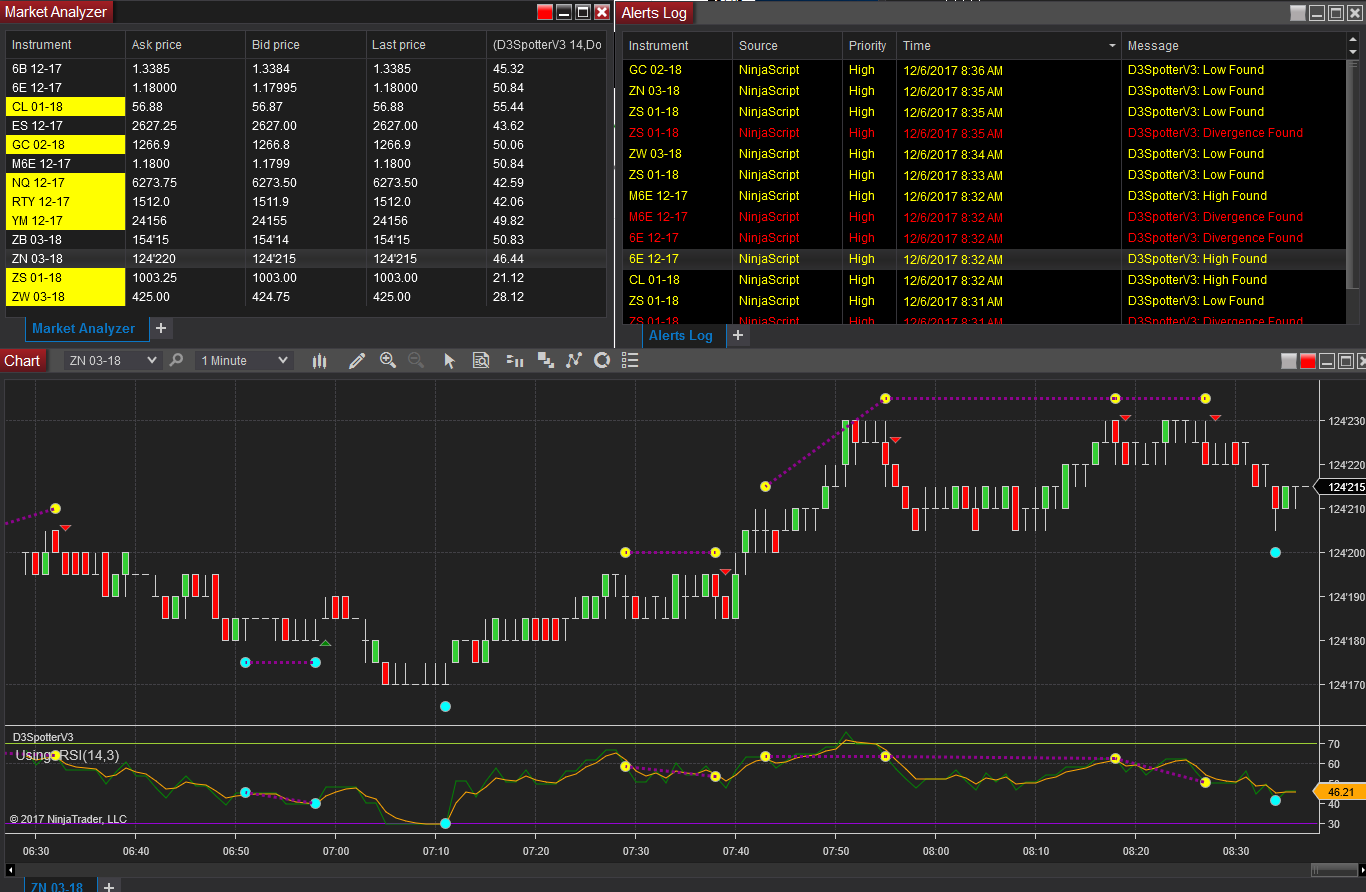Open the Indicators icon in Chart toolbar

point(574,361)
